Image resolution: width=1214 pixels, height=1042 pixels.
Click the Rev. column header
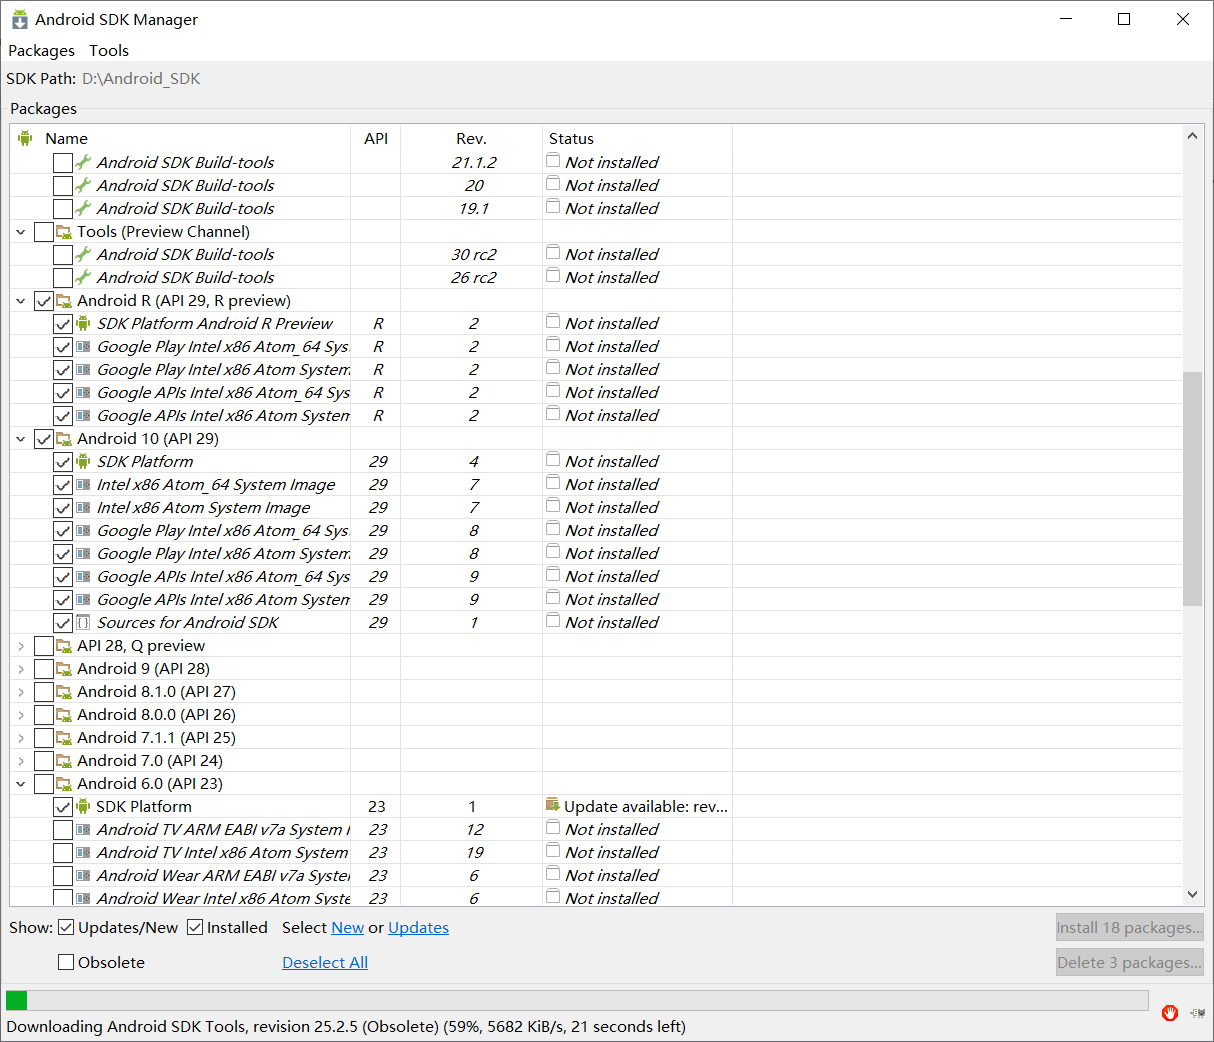pos(471,138)
